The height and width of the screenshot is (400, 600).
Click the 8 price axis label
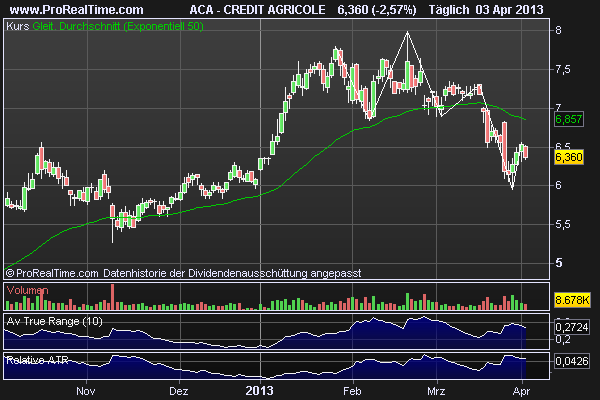tap(558, 30)
